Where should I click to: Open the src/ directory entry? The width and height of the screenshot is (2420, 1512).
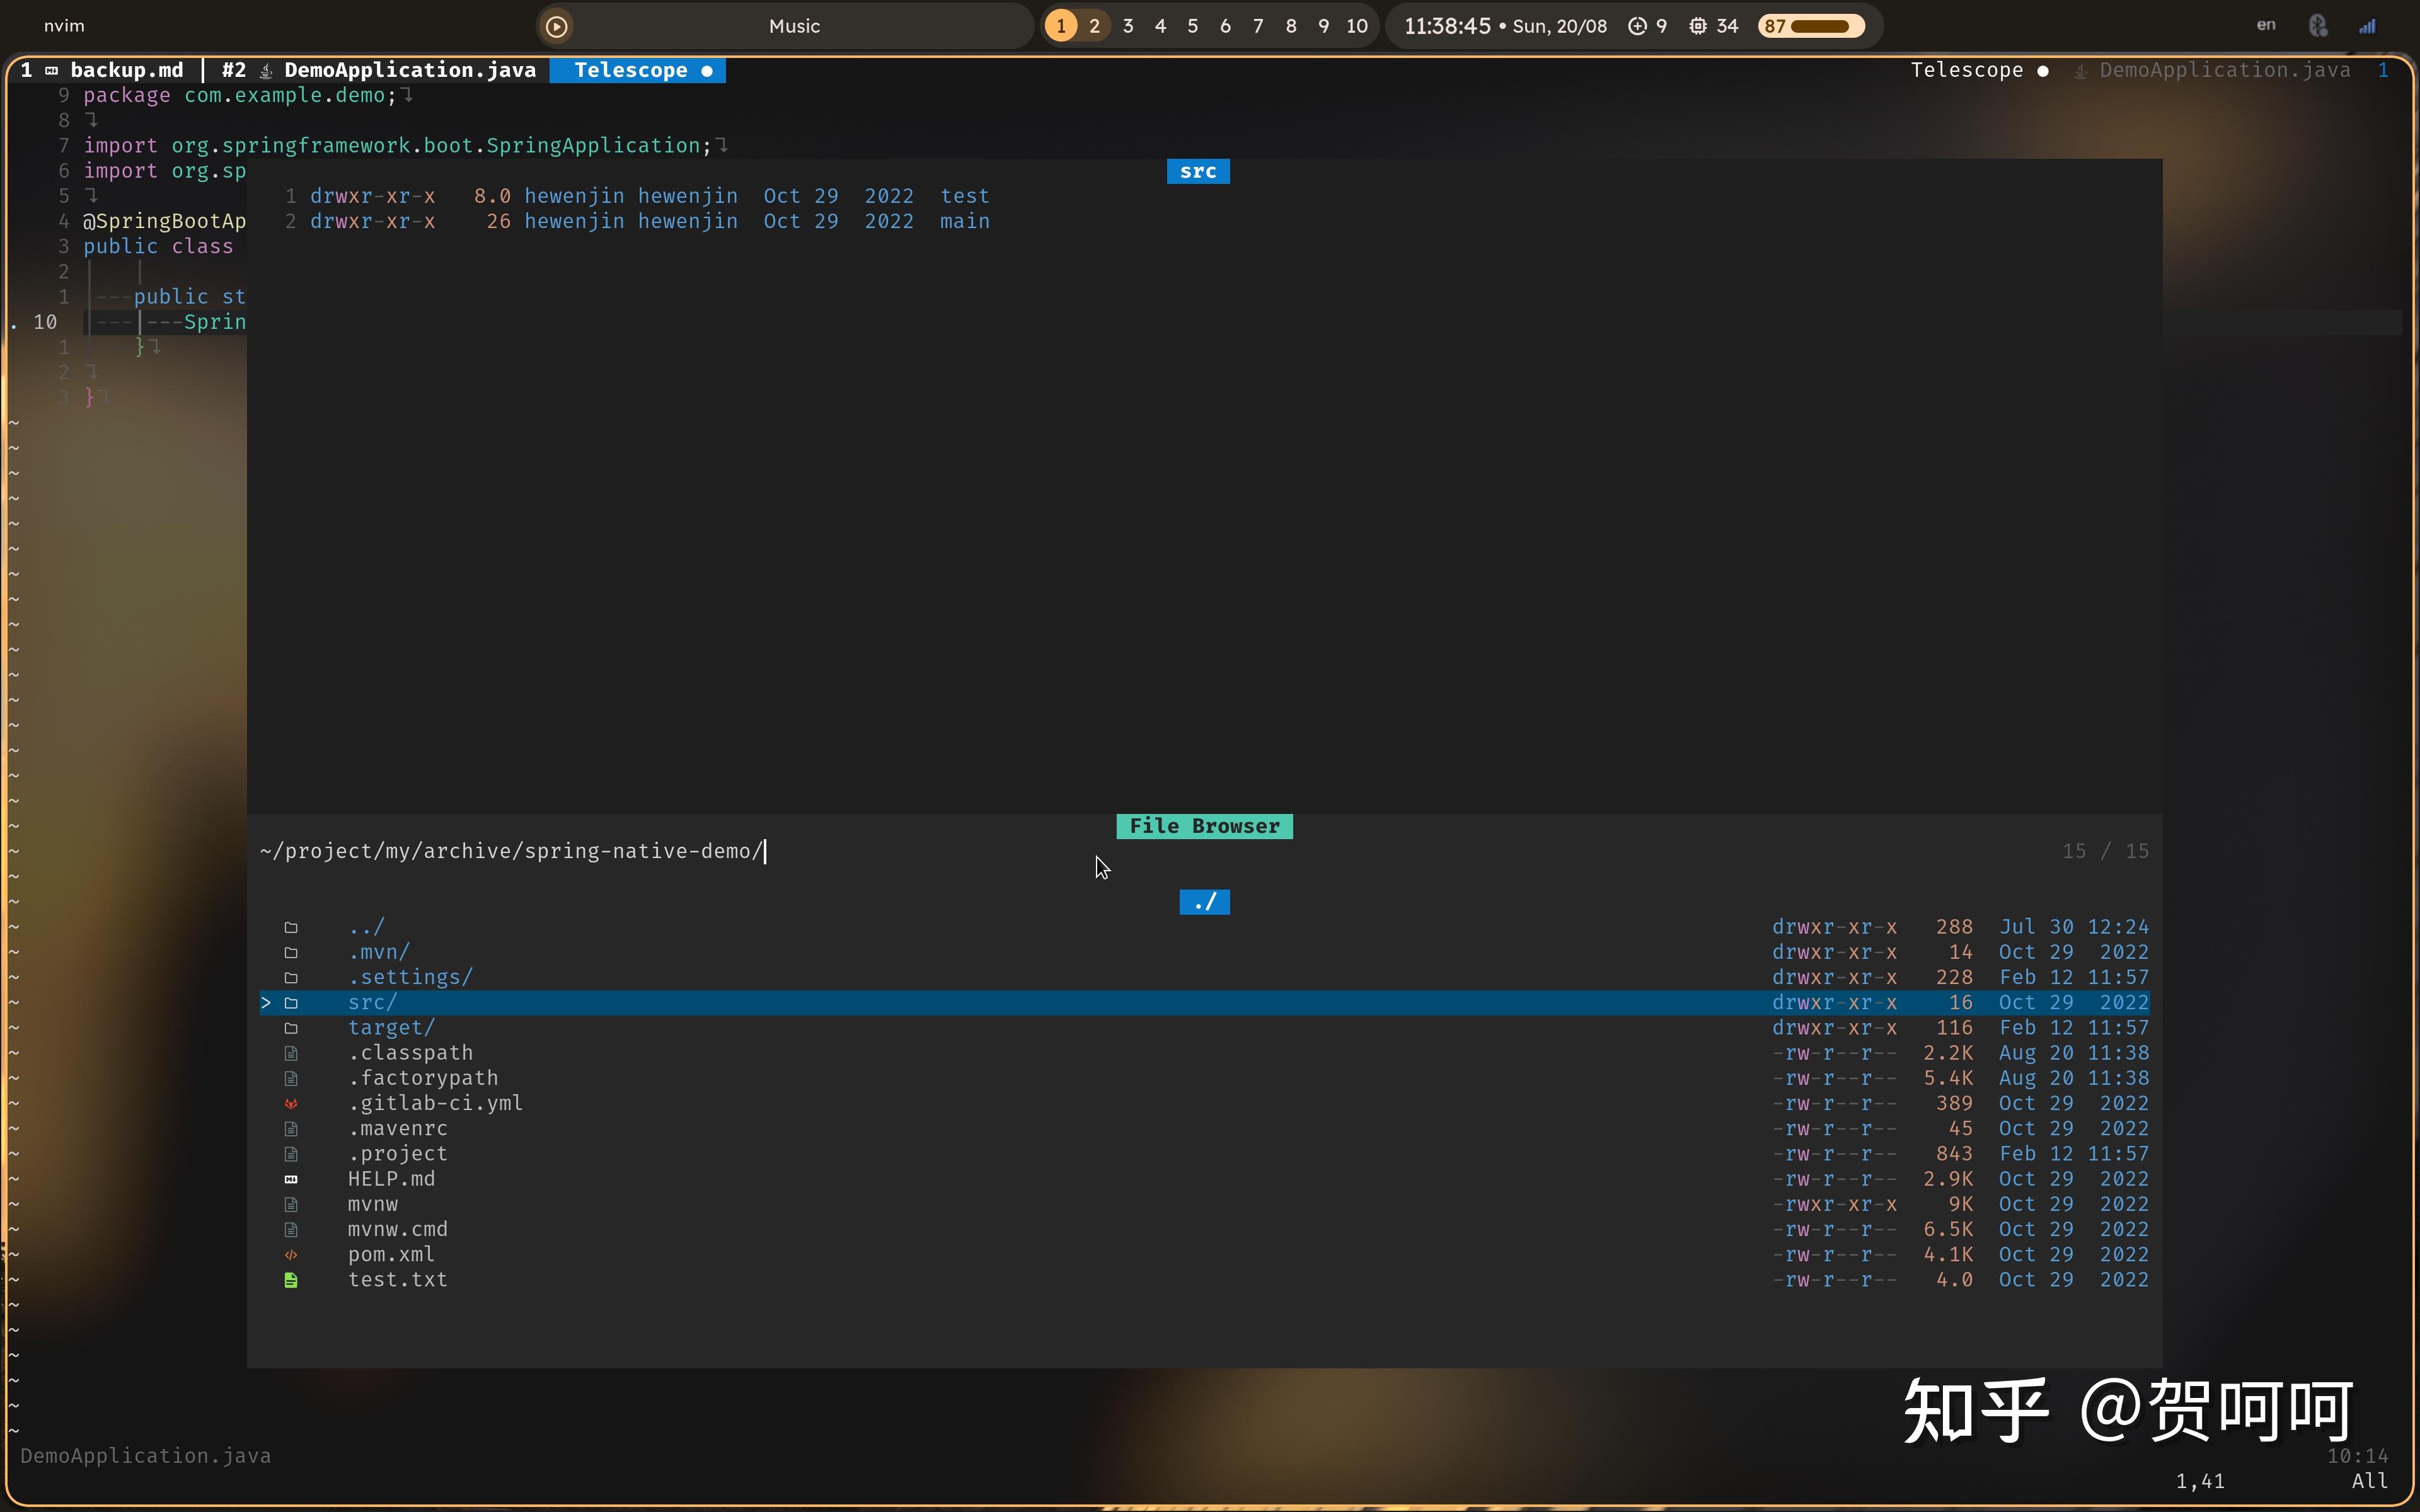pos(373,1002)
